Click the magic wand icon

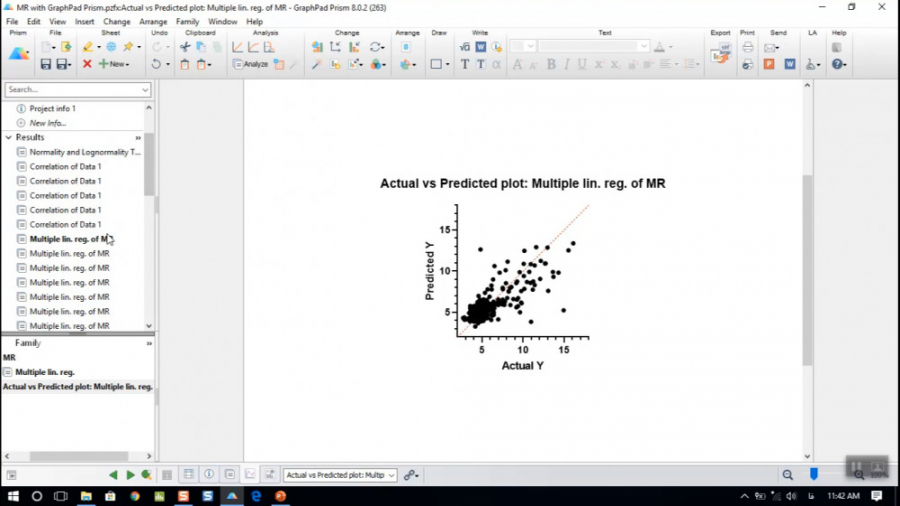coord(316,64)
